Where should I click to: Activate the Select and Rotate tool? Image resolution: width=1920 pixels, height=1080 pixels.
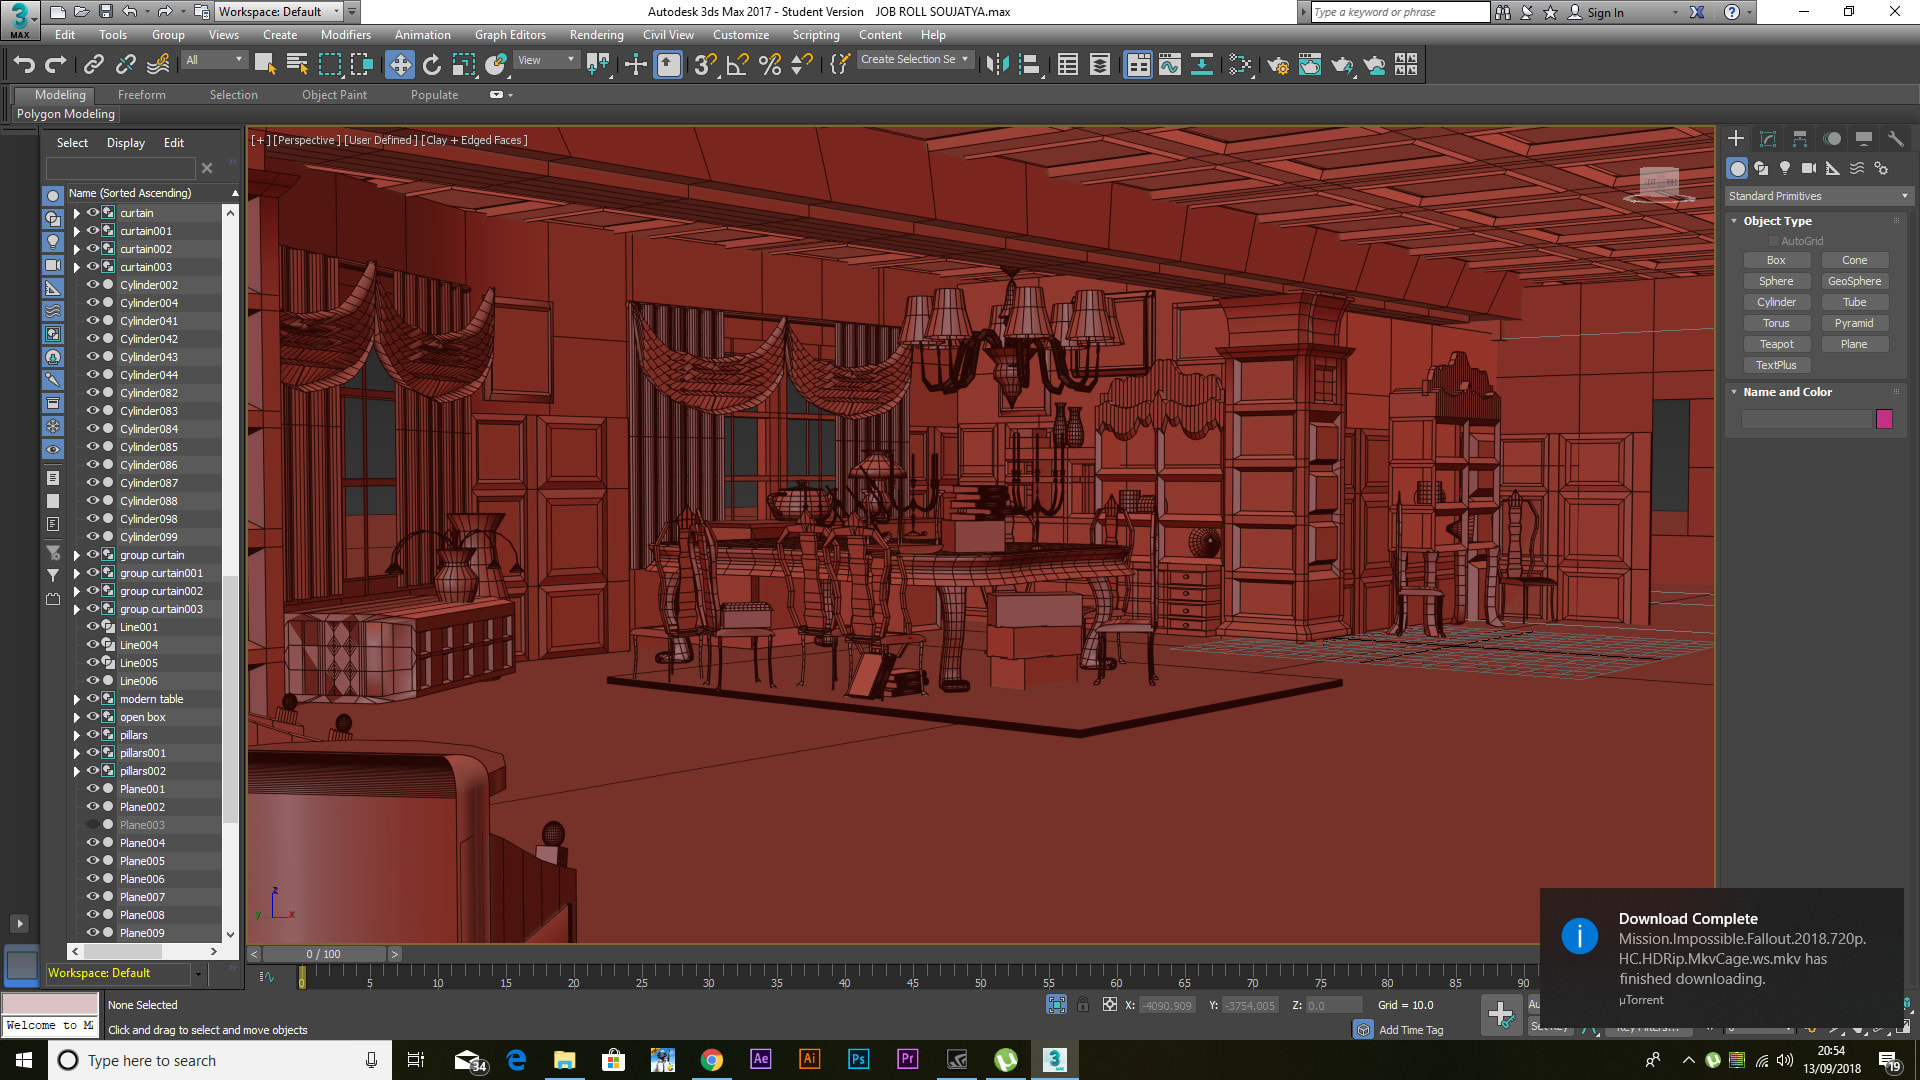pos(431,63)
